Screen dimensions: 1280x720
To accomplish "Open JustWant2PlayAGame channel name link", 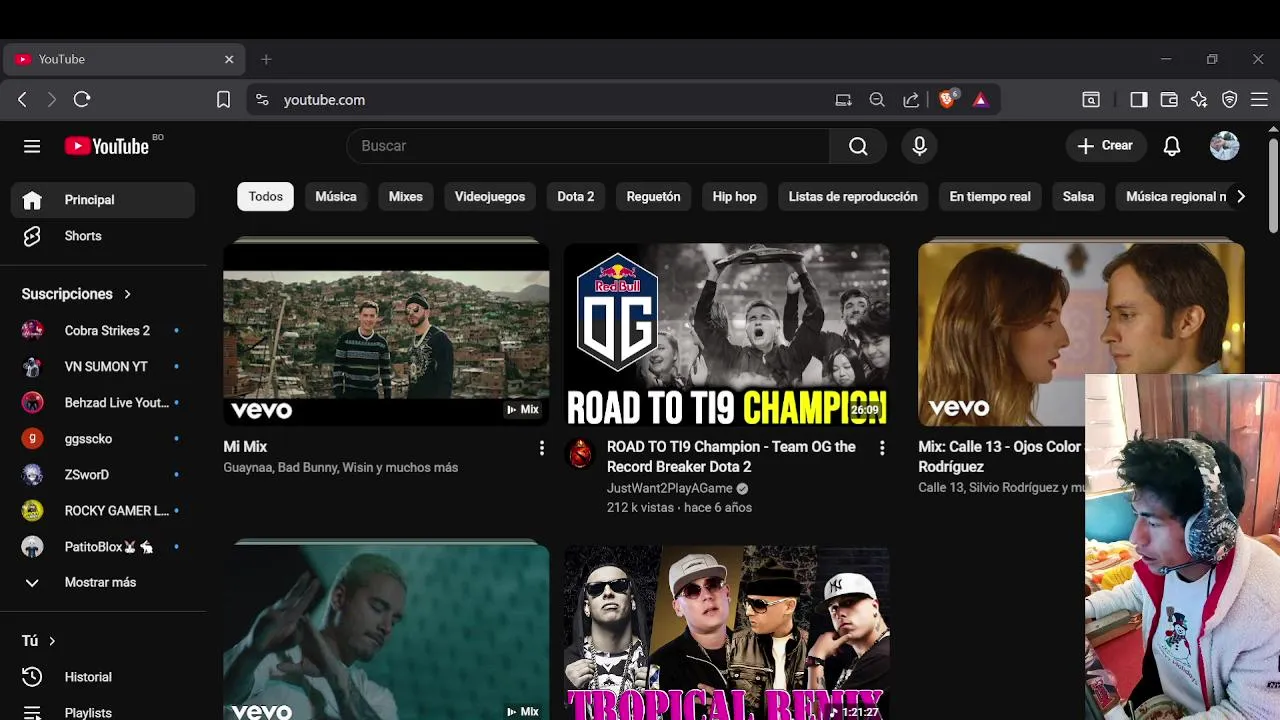I will pos(669,488).
